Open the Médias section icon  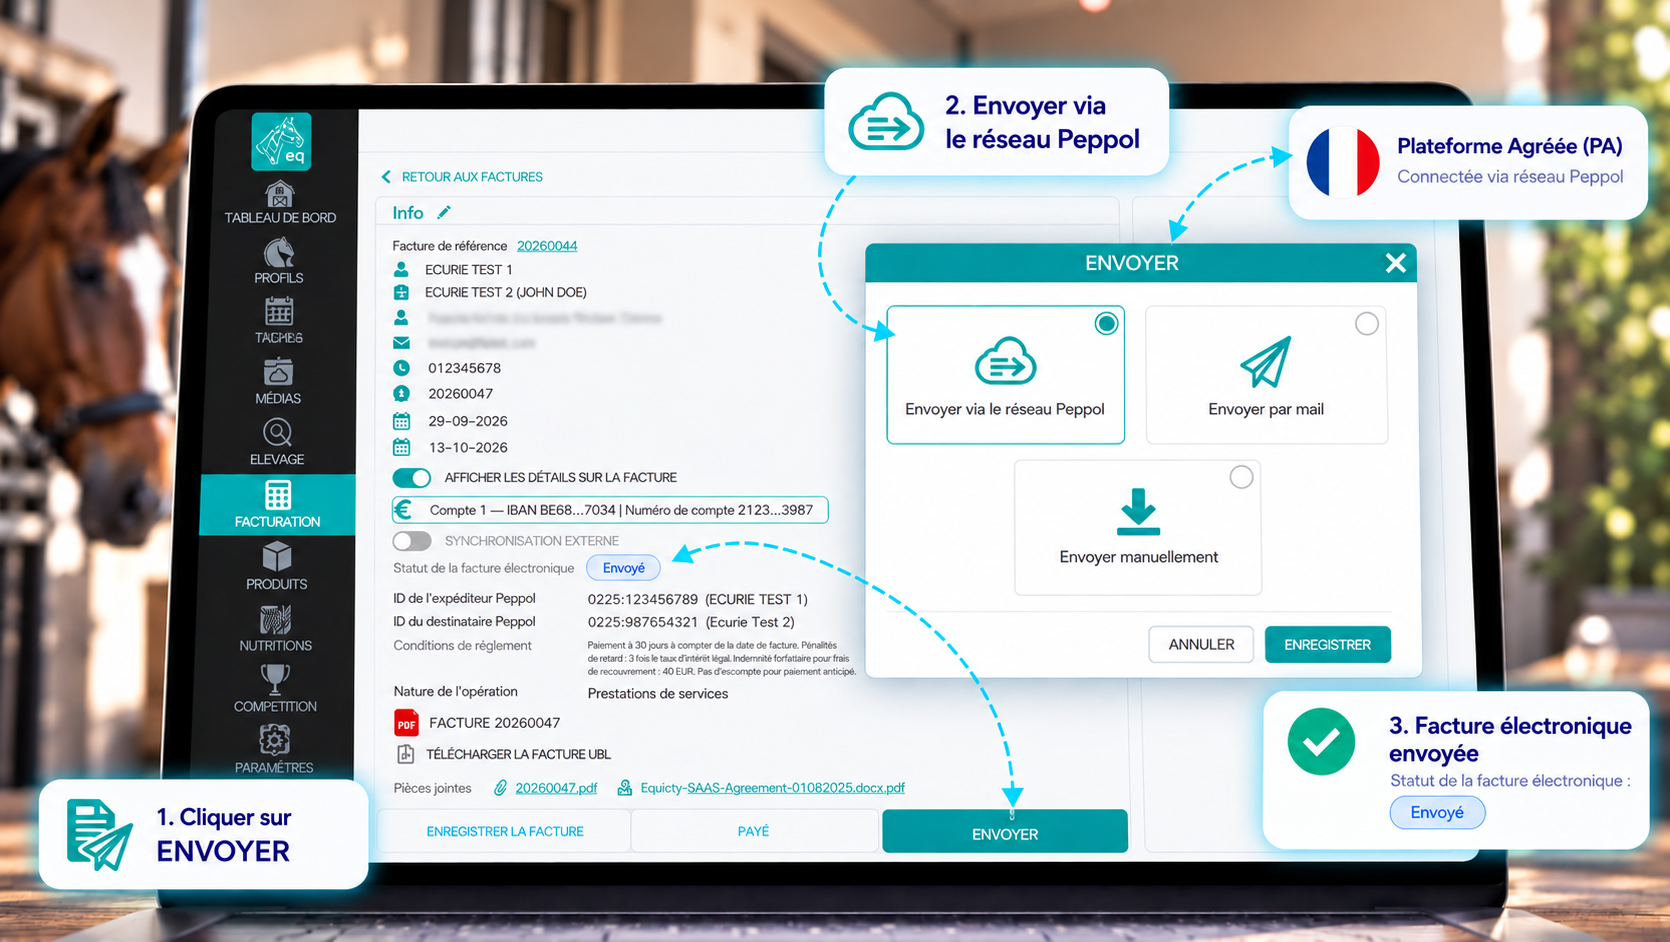click(x=278, y=372)
